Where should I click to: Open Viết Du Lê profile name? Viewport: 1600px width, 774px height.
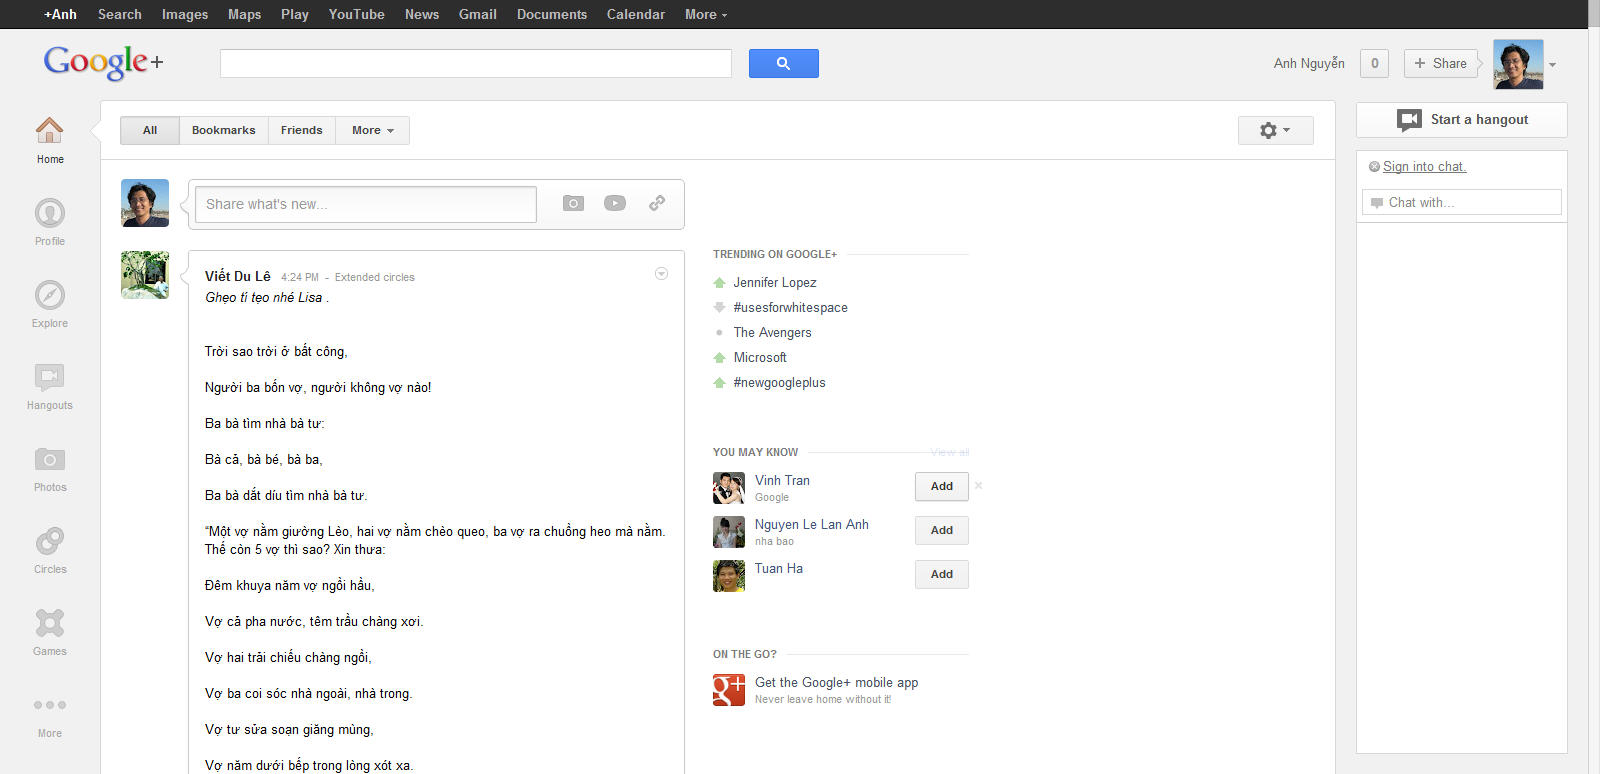(x=238, y=276)
